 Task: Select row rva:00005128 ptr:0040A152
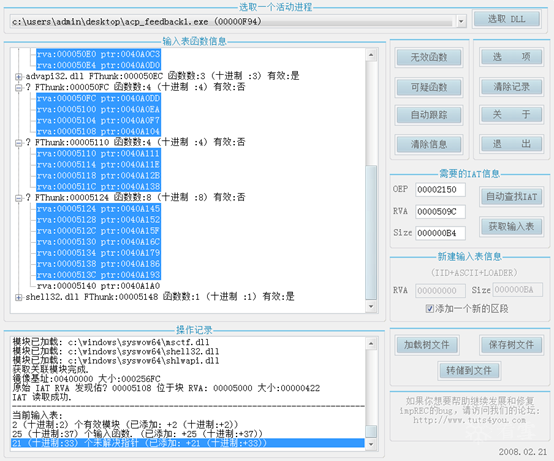point(98,220)
